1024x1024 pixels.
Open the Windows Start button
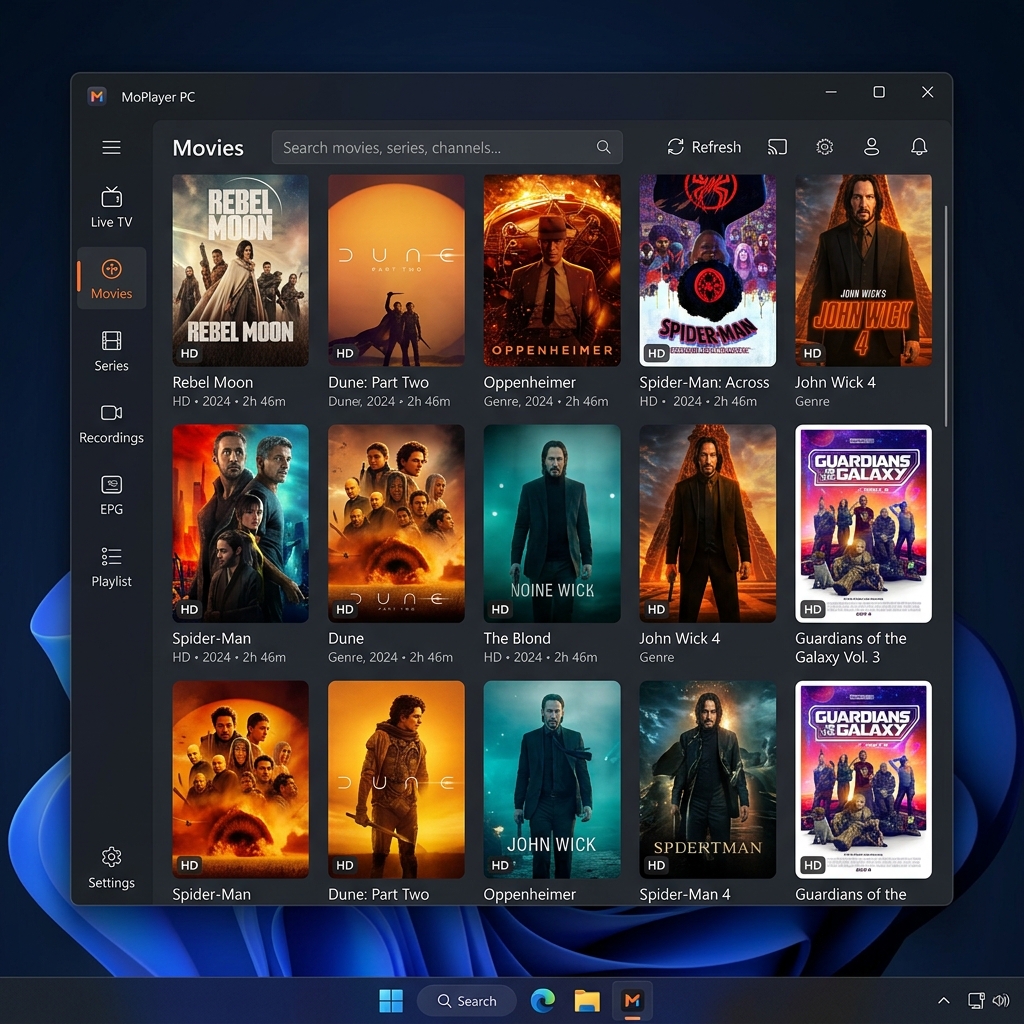[x=391, y=1000]
